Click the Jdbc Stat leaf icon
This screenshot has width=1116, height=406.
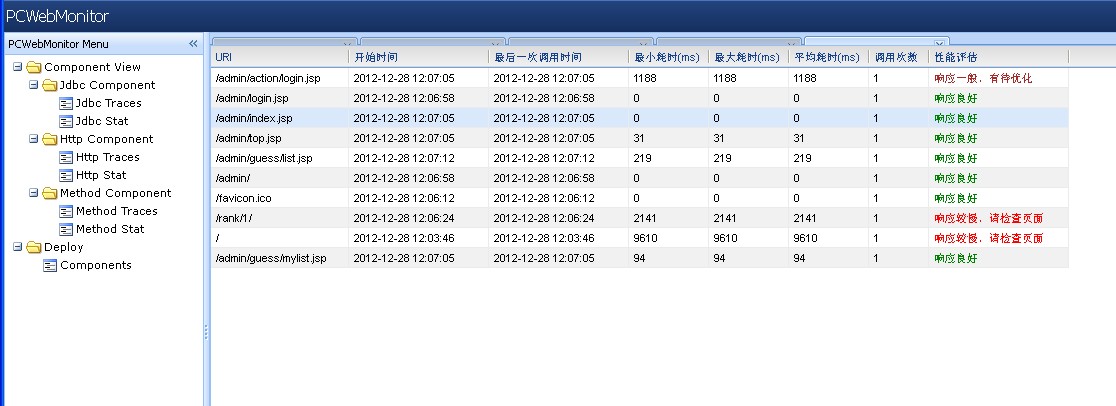click(67, 121)
